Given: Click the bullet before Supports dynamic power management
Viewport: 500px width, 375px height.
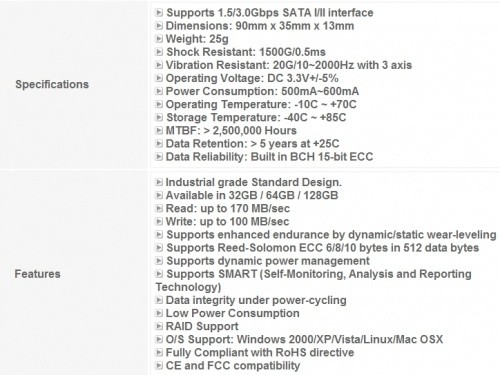Looking at the screenshot, I should [159, 261].
